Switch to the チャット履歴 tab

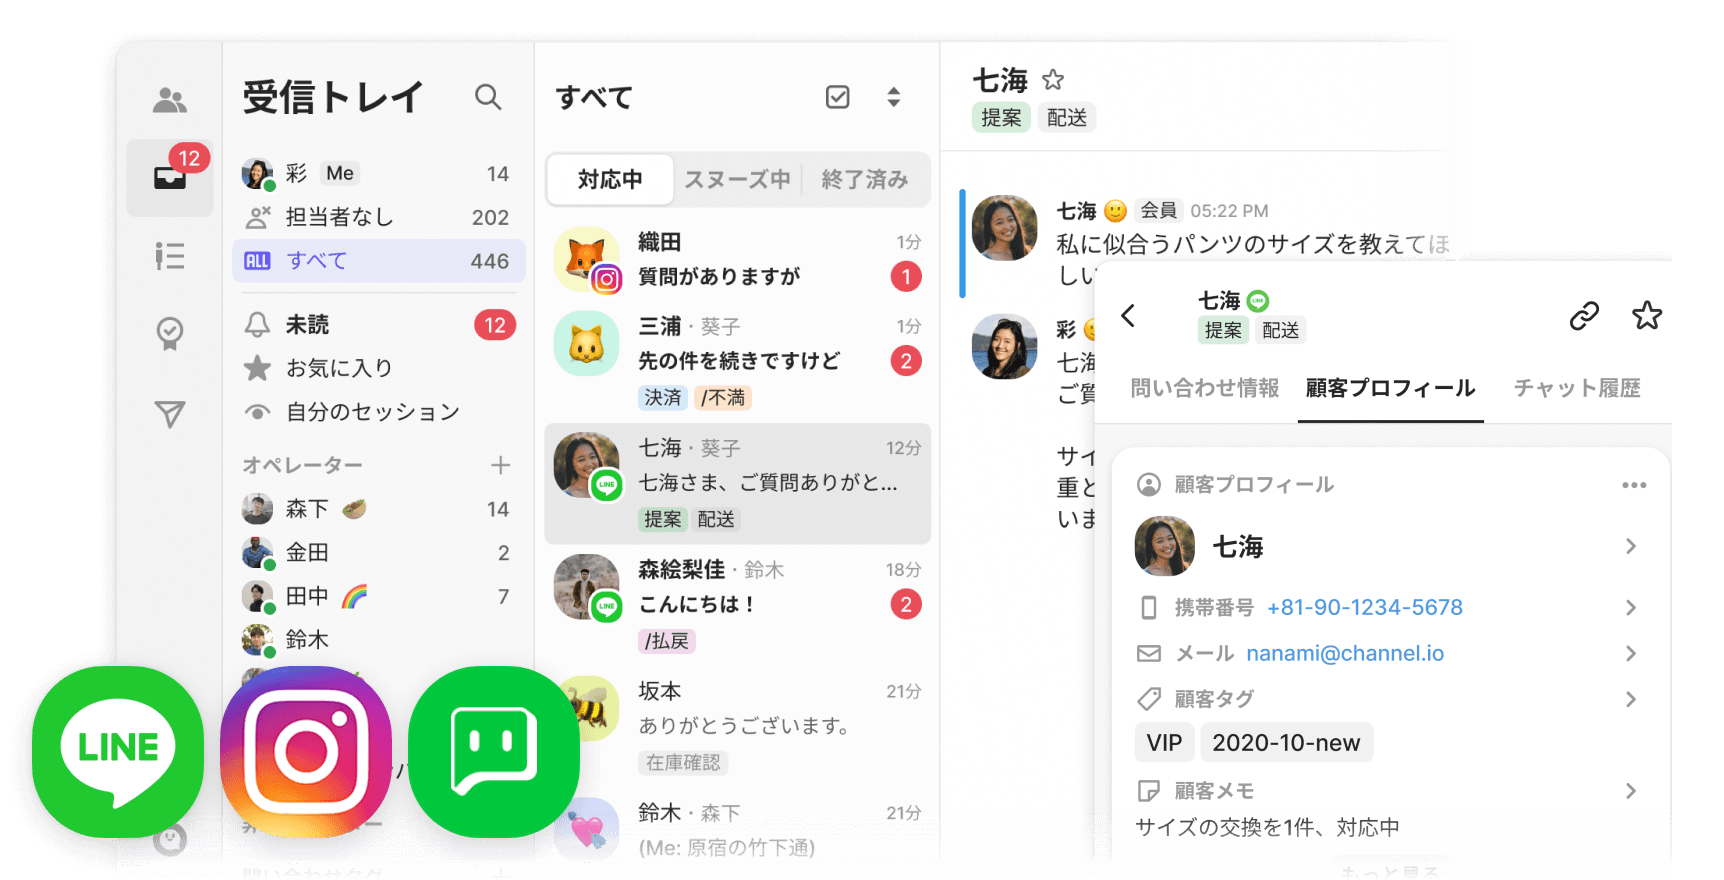tap(1576, 388)
